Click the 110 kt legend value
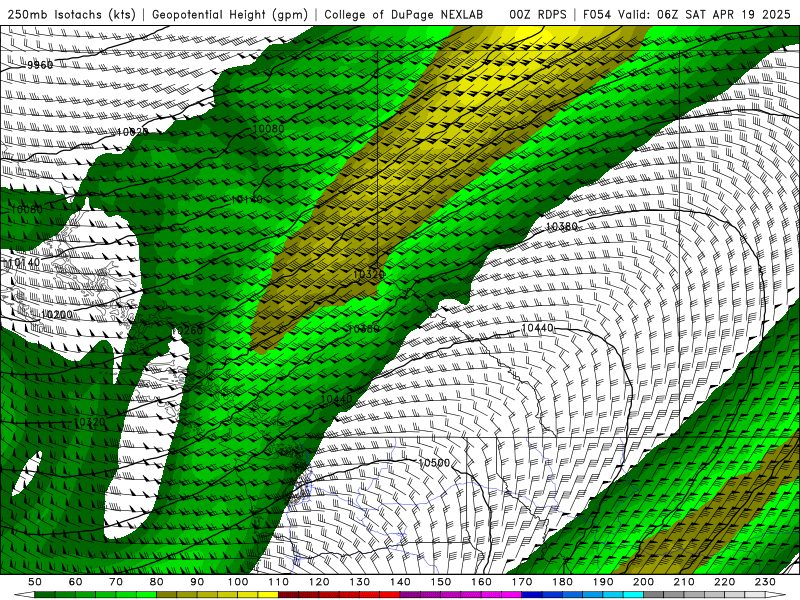The width and height of the screenshot is (800, 600). click(279, 582)
